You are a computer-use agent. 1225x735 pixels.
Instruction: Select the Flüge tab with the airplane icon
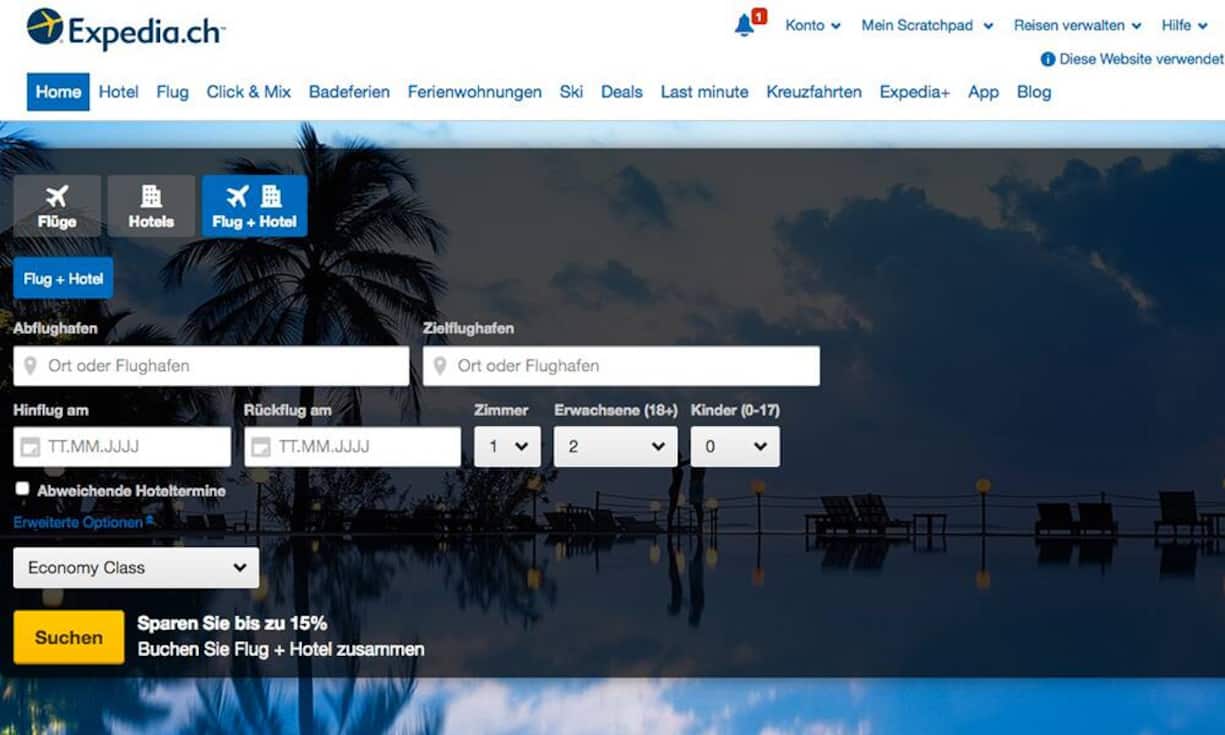[56, 205]
